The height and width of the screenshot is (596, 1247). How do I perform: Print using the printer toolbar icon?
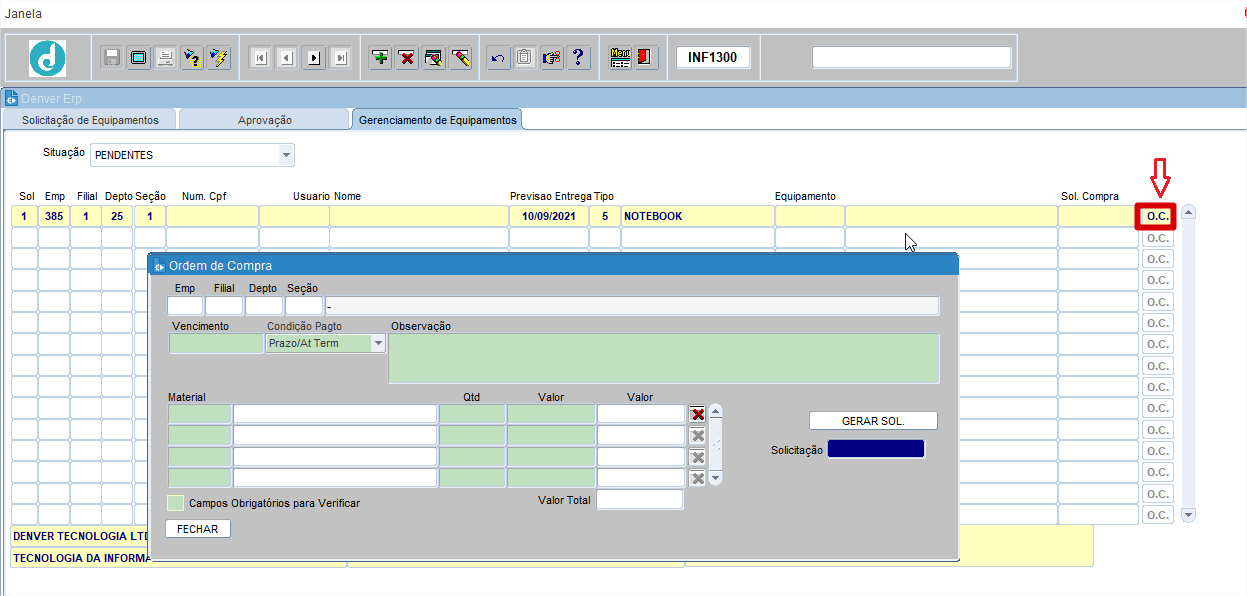(166, 57)
